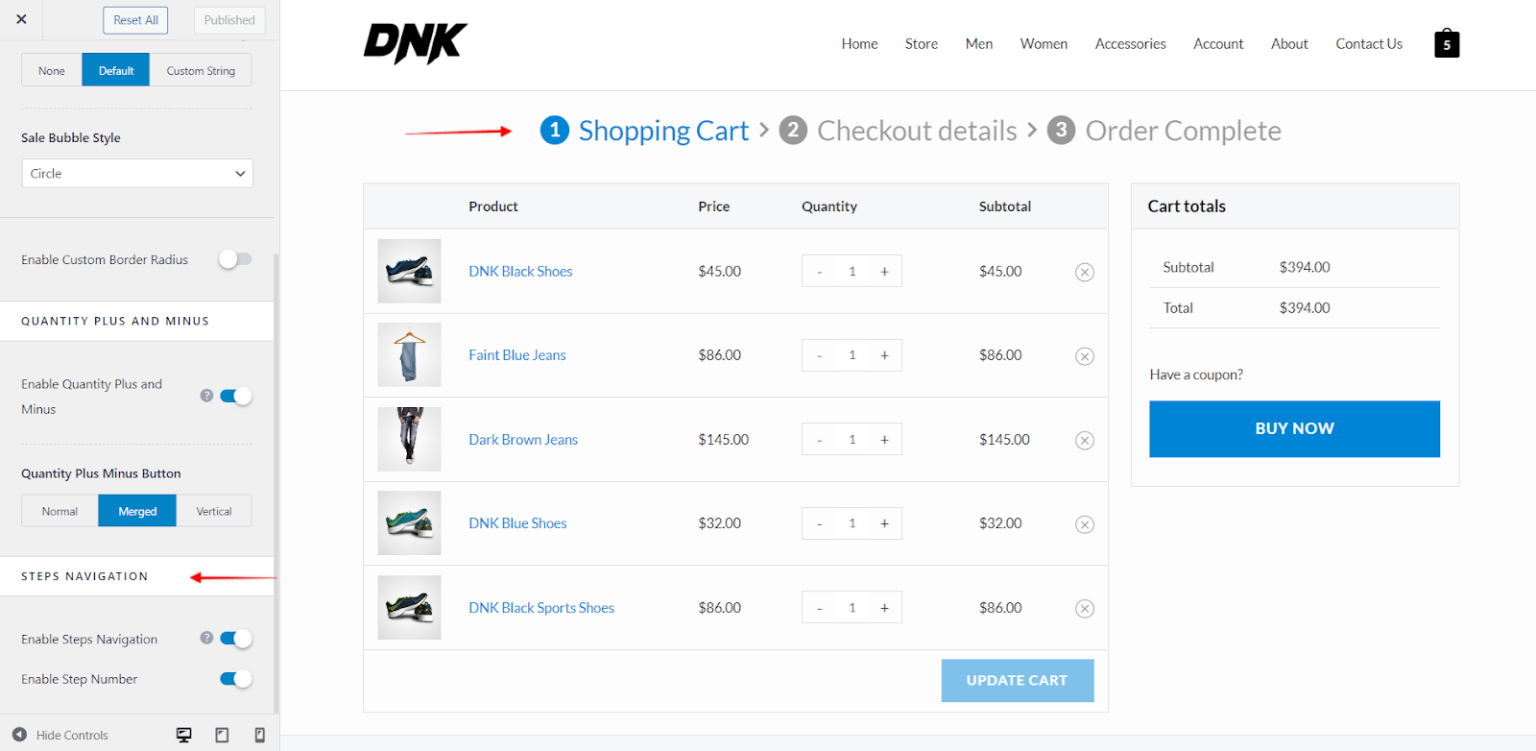
Task: Remove Dark Brown Jeans from cart
Action: point(1084,440)
